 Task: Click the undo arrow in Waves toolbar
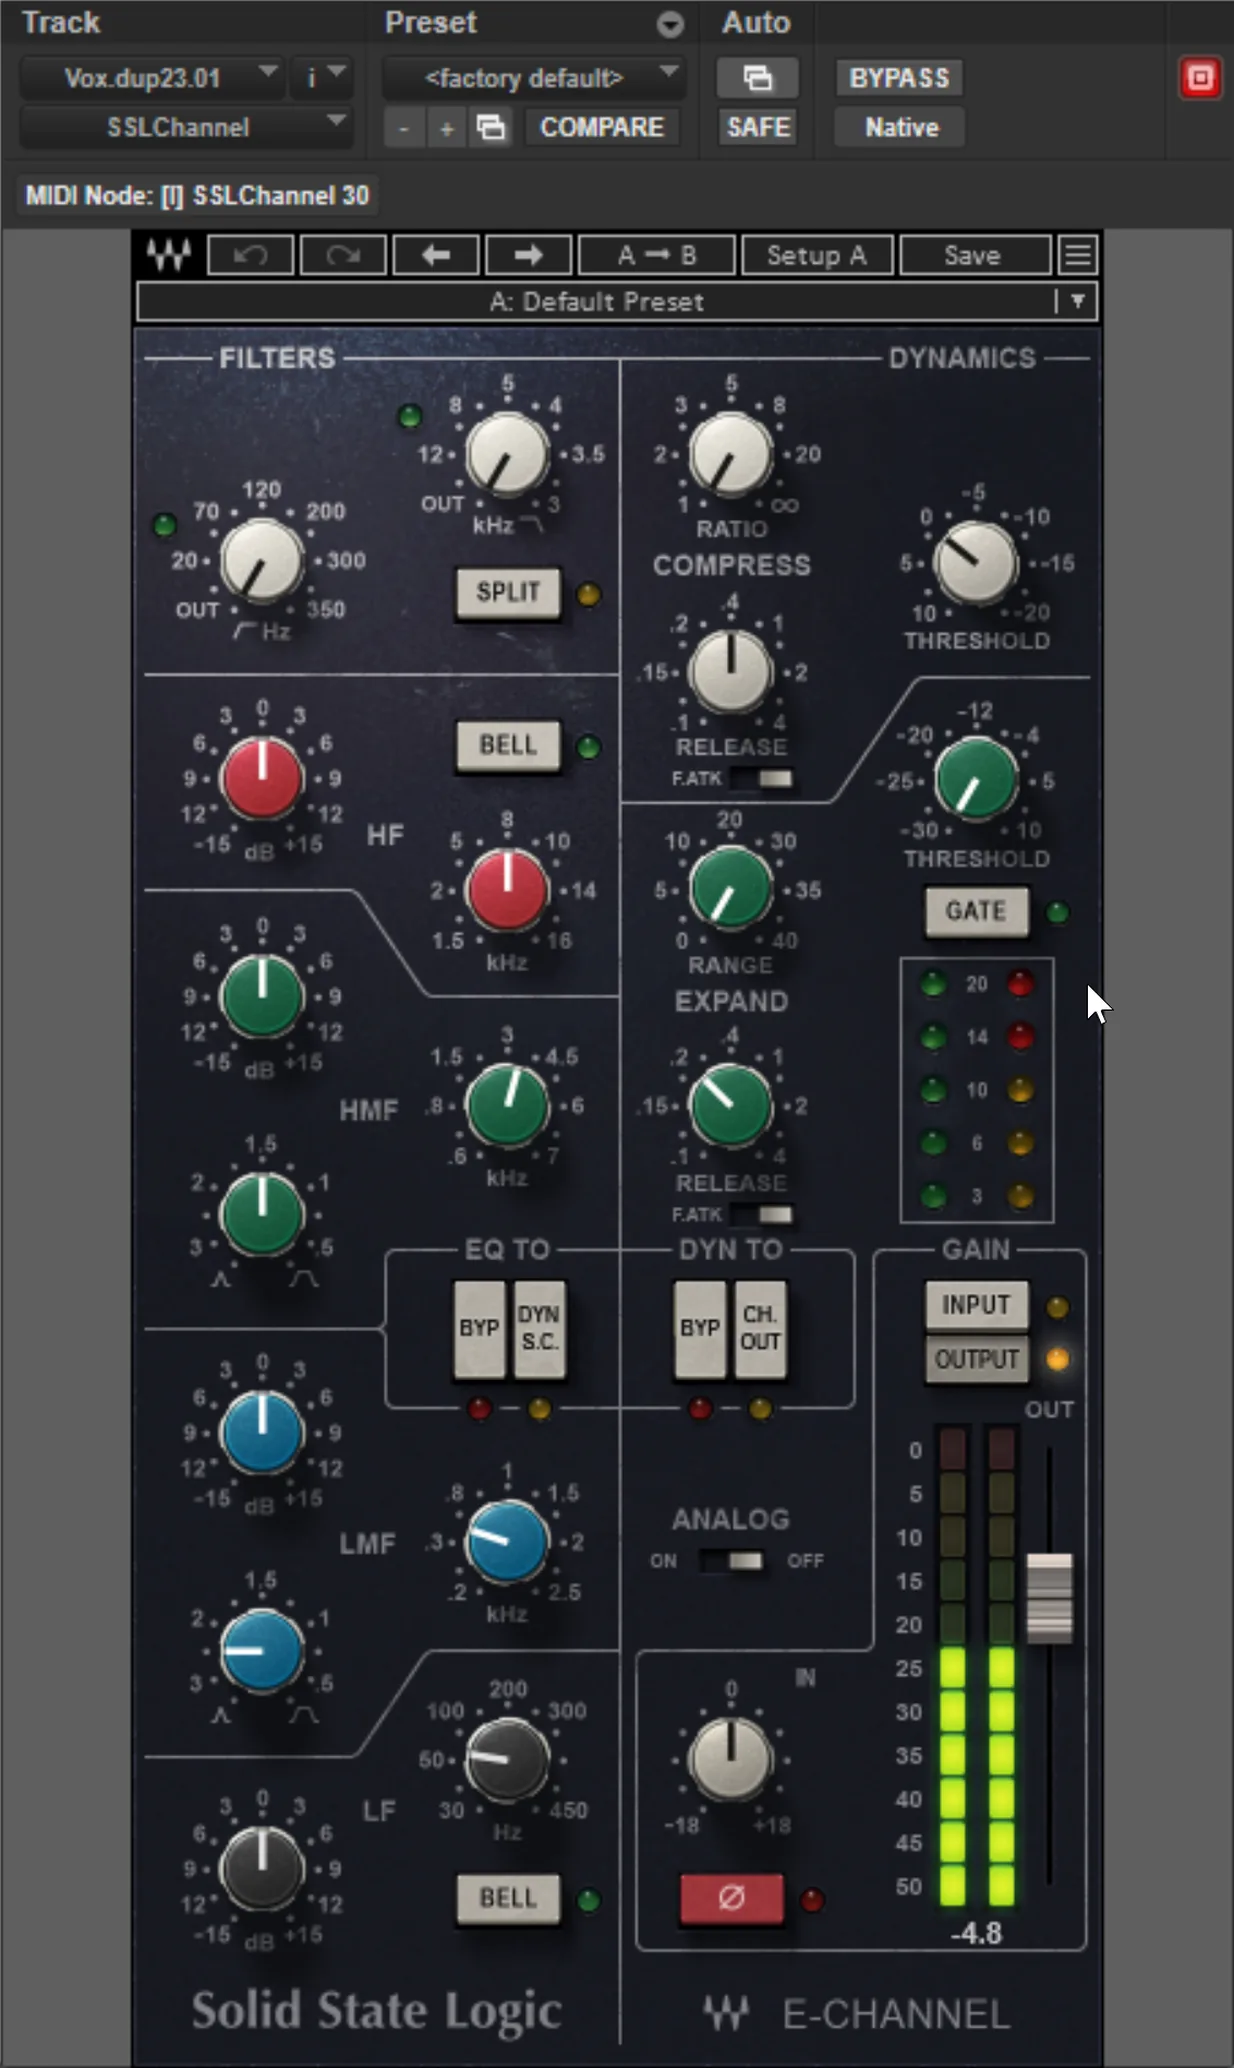(250, 255)
